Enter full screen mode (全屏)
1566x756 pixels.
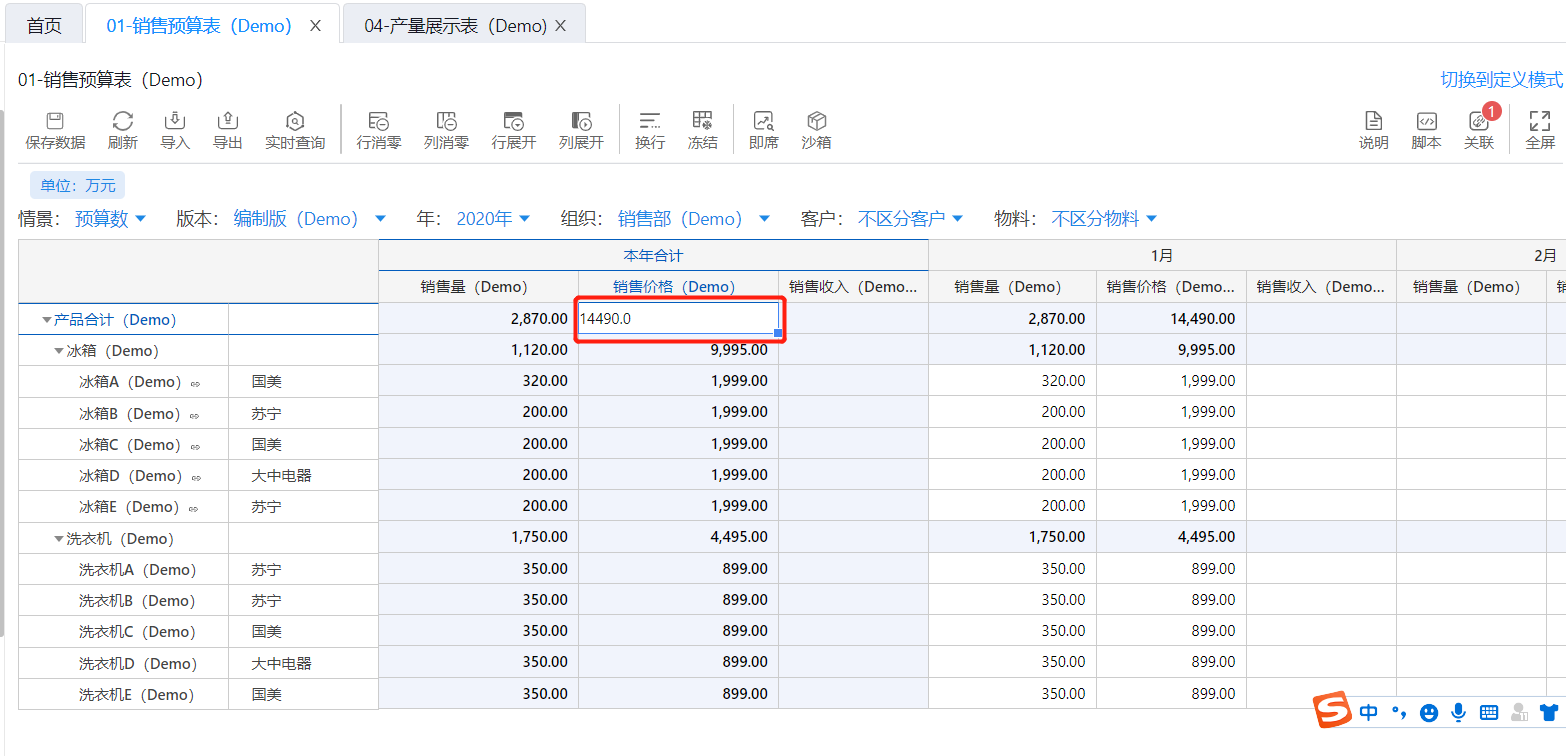[x=1539, y=122]
